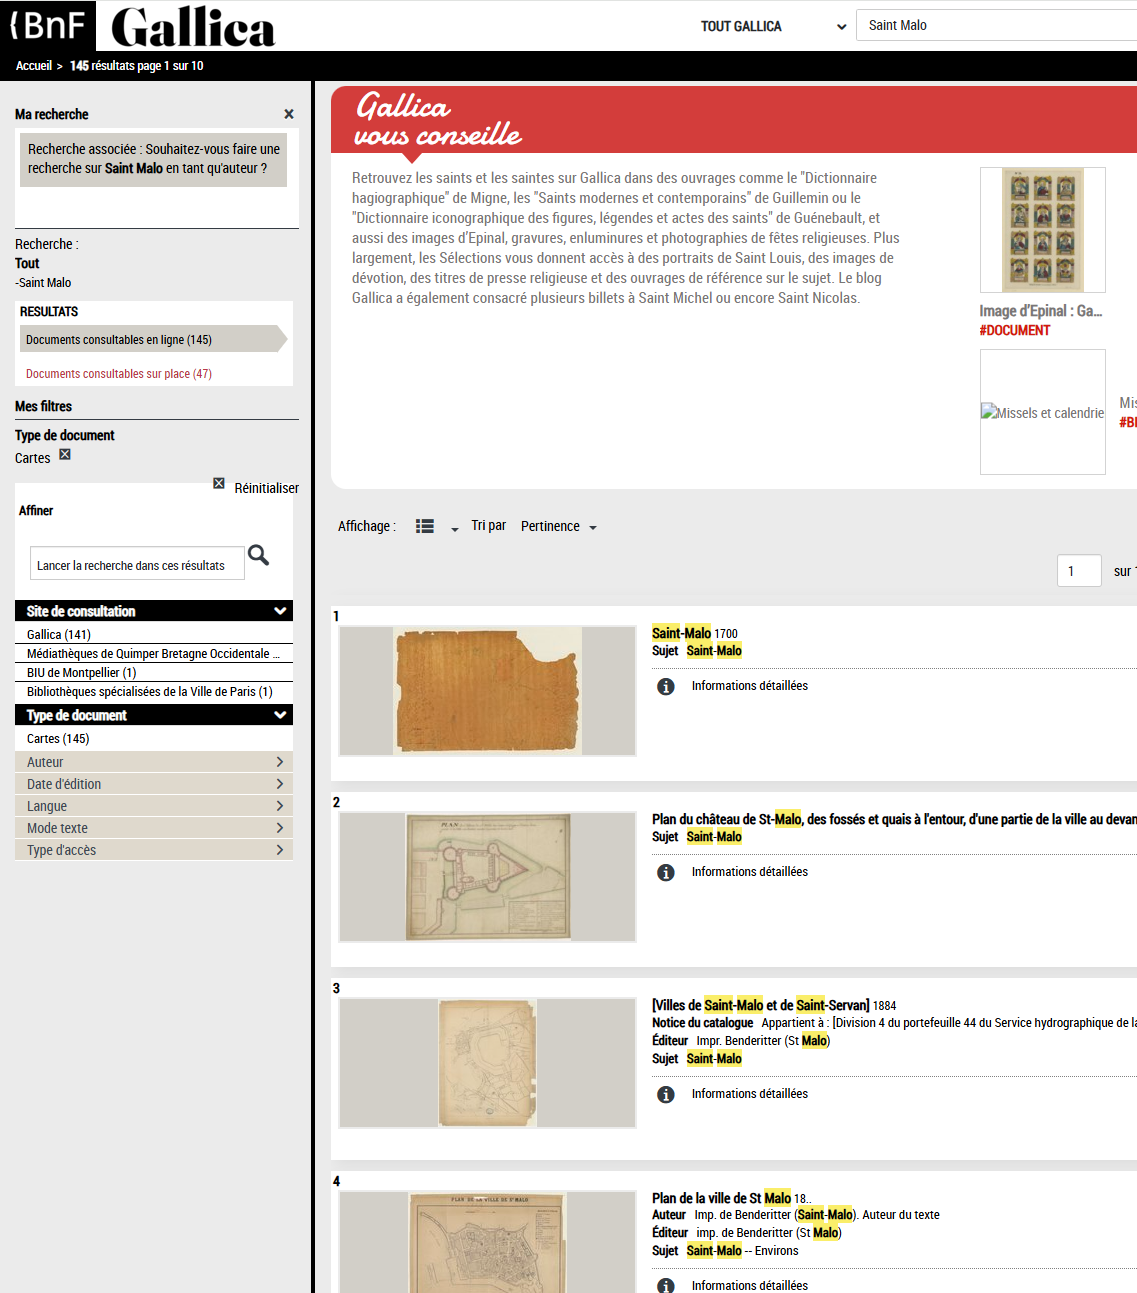Open the display mode dropdown arrow
Screen dimensions: 1137x1293
click(454, 529)
